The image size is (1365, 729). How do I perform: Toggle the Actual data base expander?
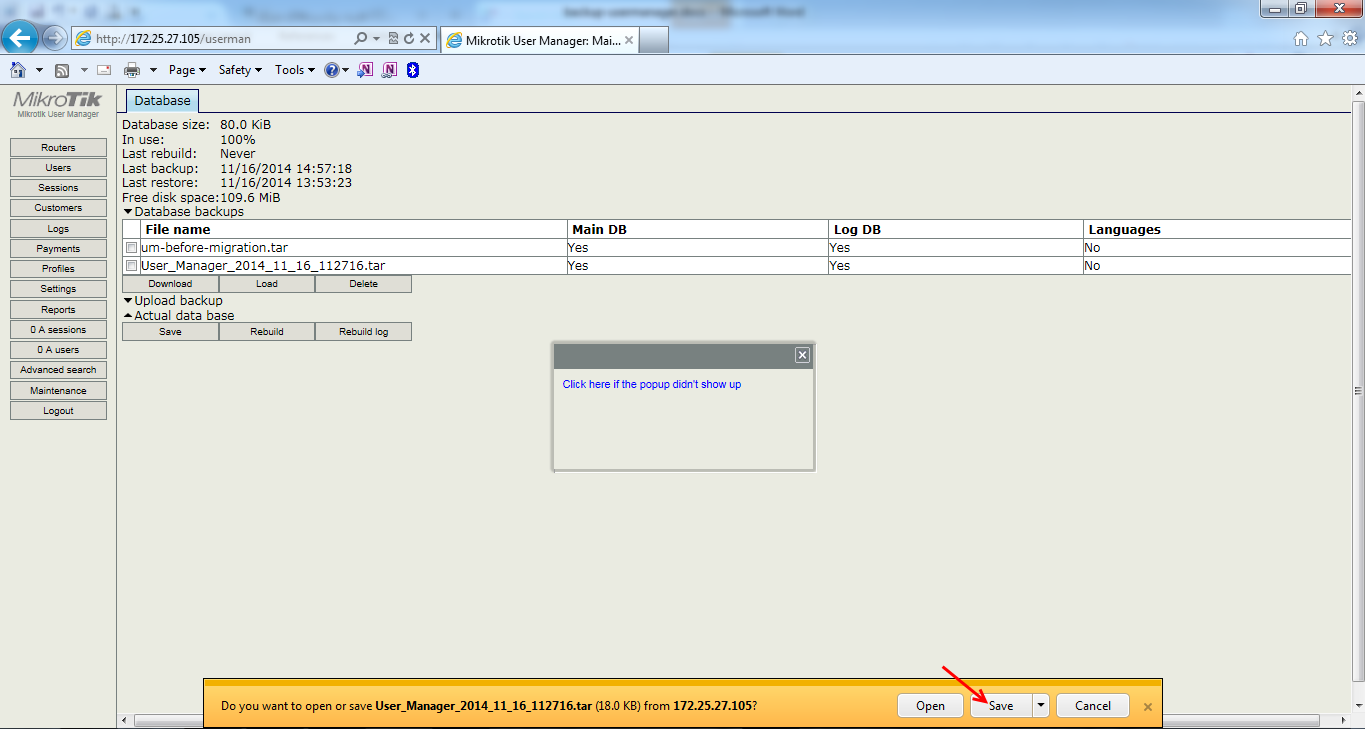pos(128,316)
